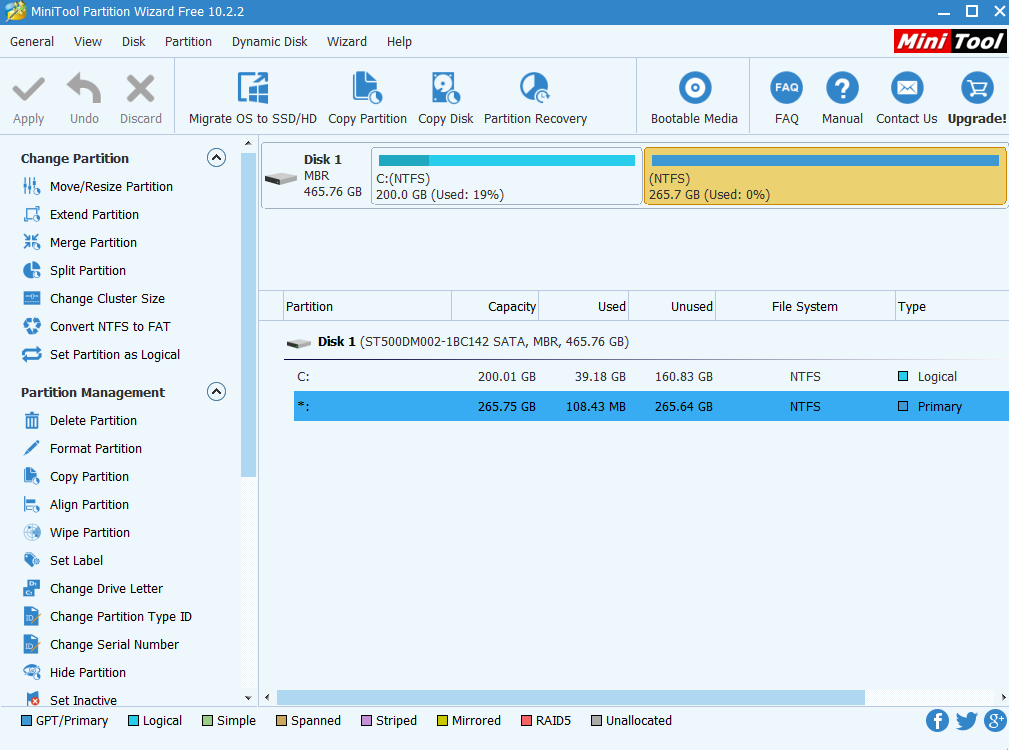Choose Extend Partition action
The height and width of the screenshot is (750, 1009).
click(x=81, y=215)
